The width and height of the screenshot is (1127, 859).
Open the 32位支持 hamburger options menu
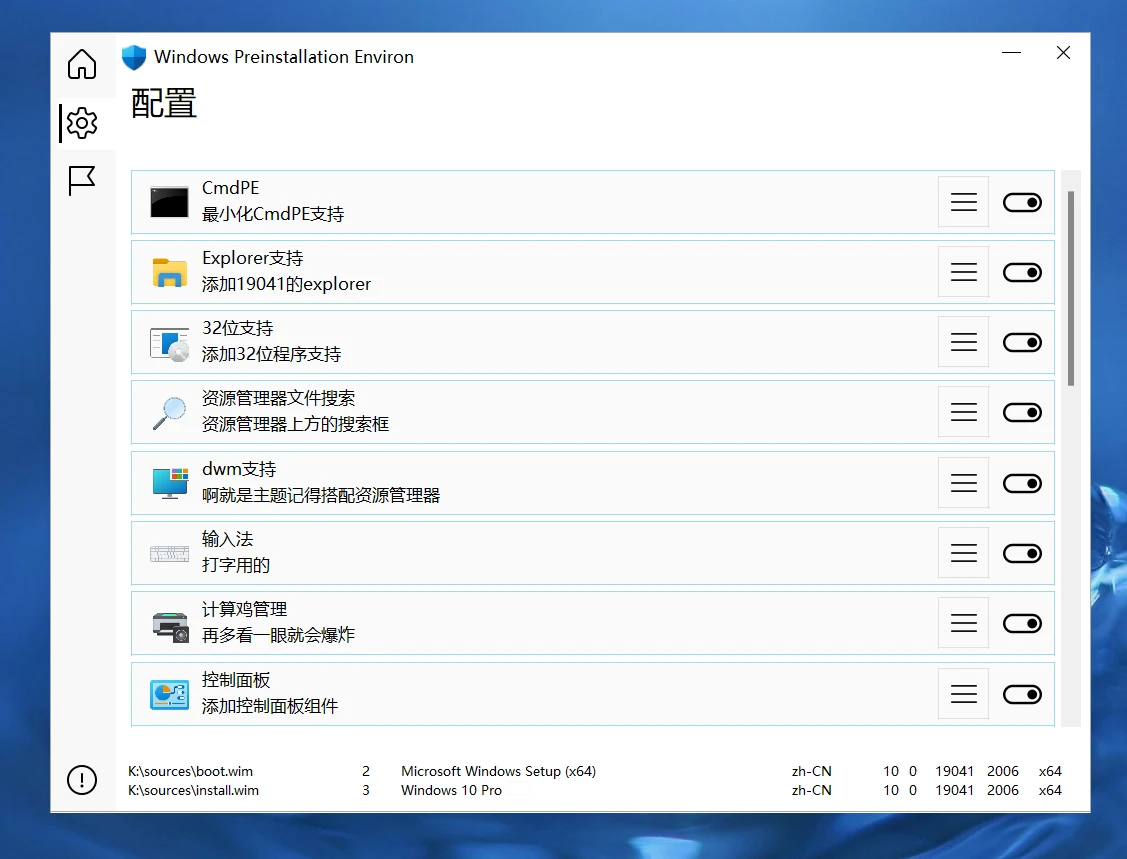pos(963,342)
